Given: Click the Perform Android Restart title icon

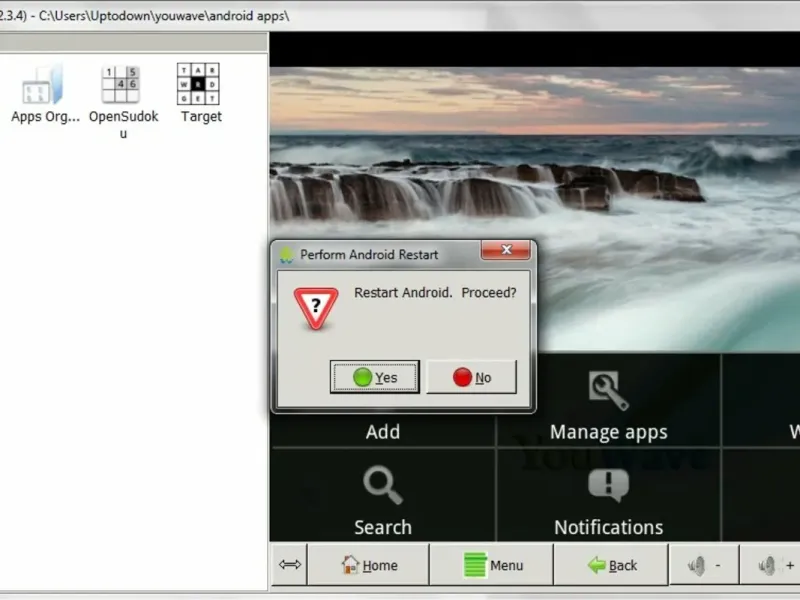Looking at the screenshot, I should (287, 255).
